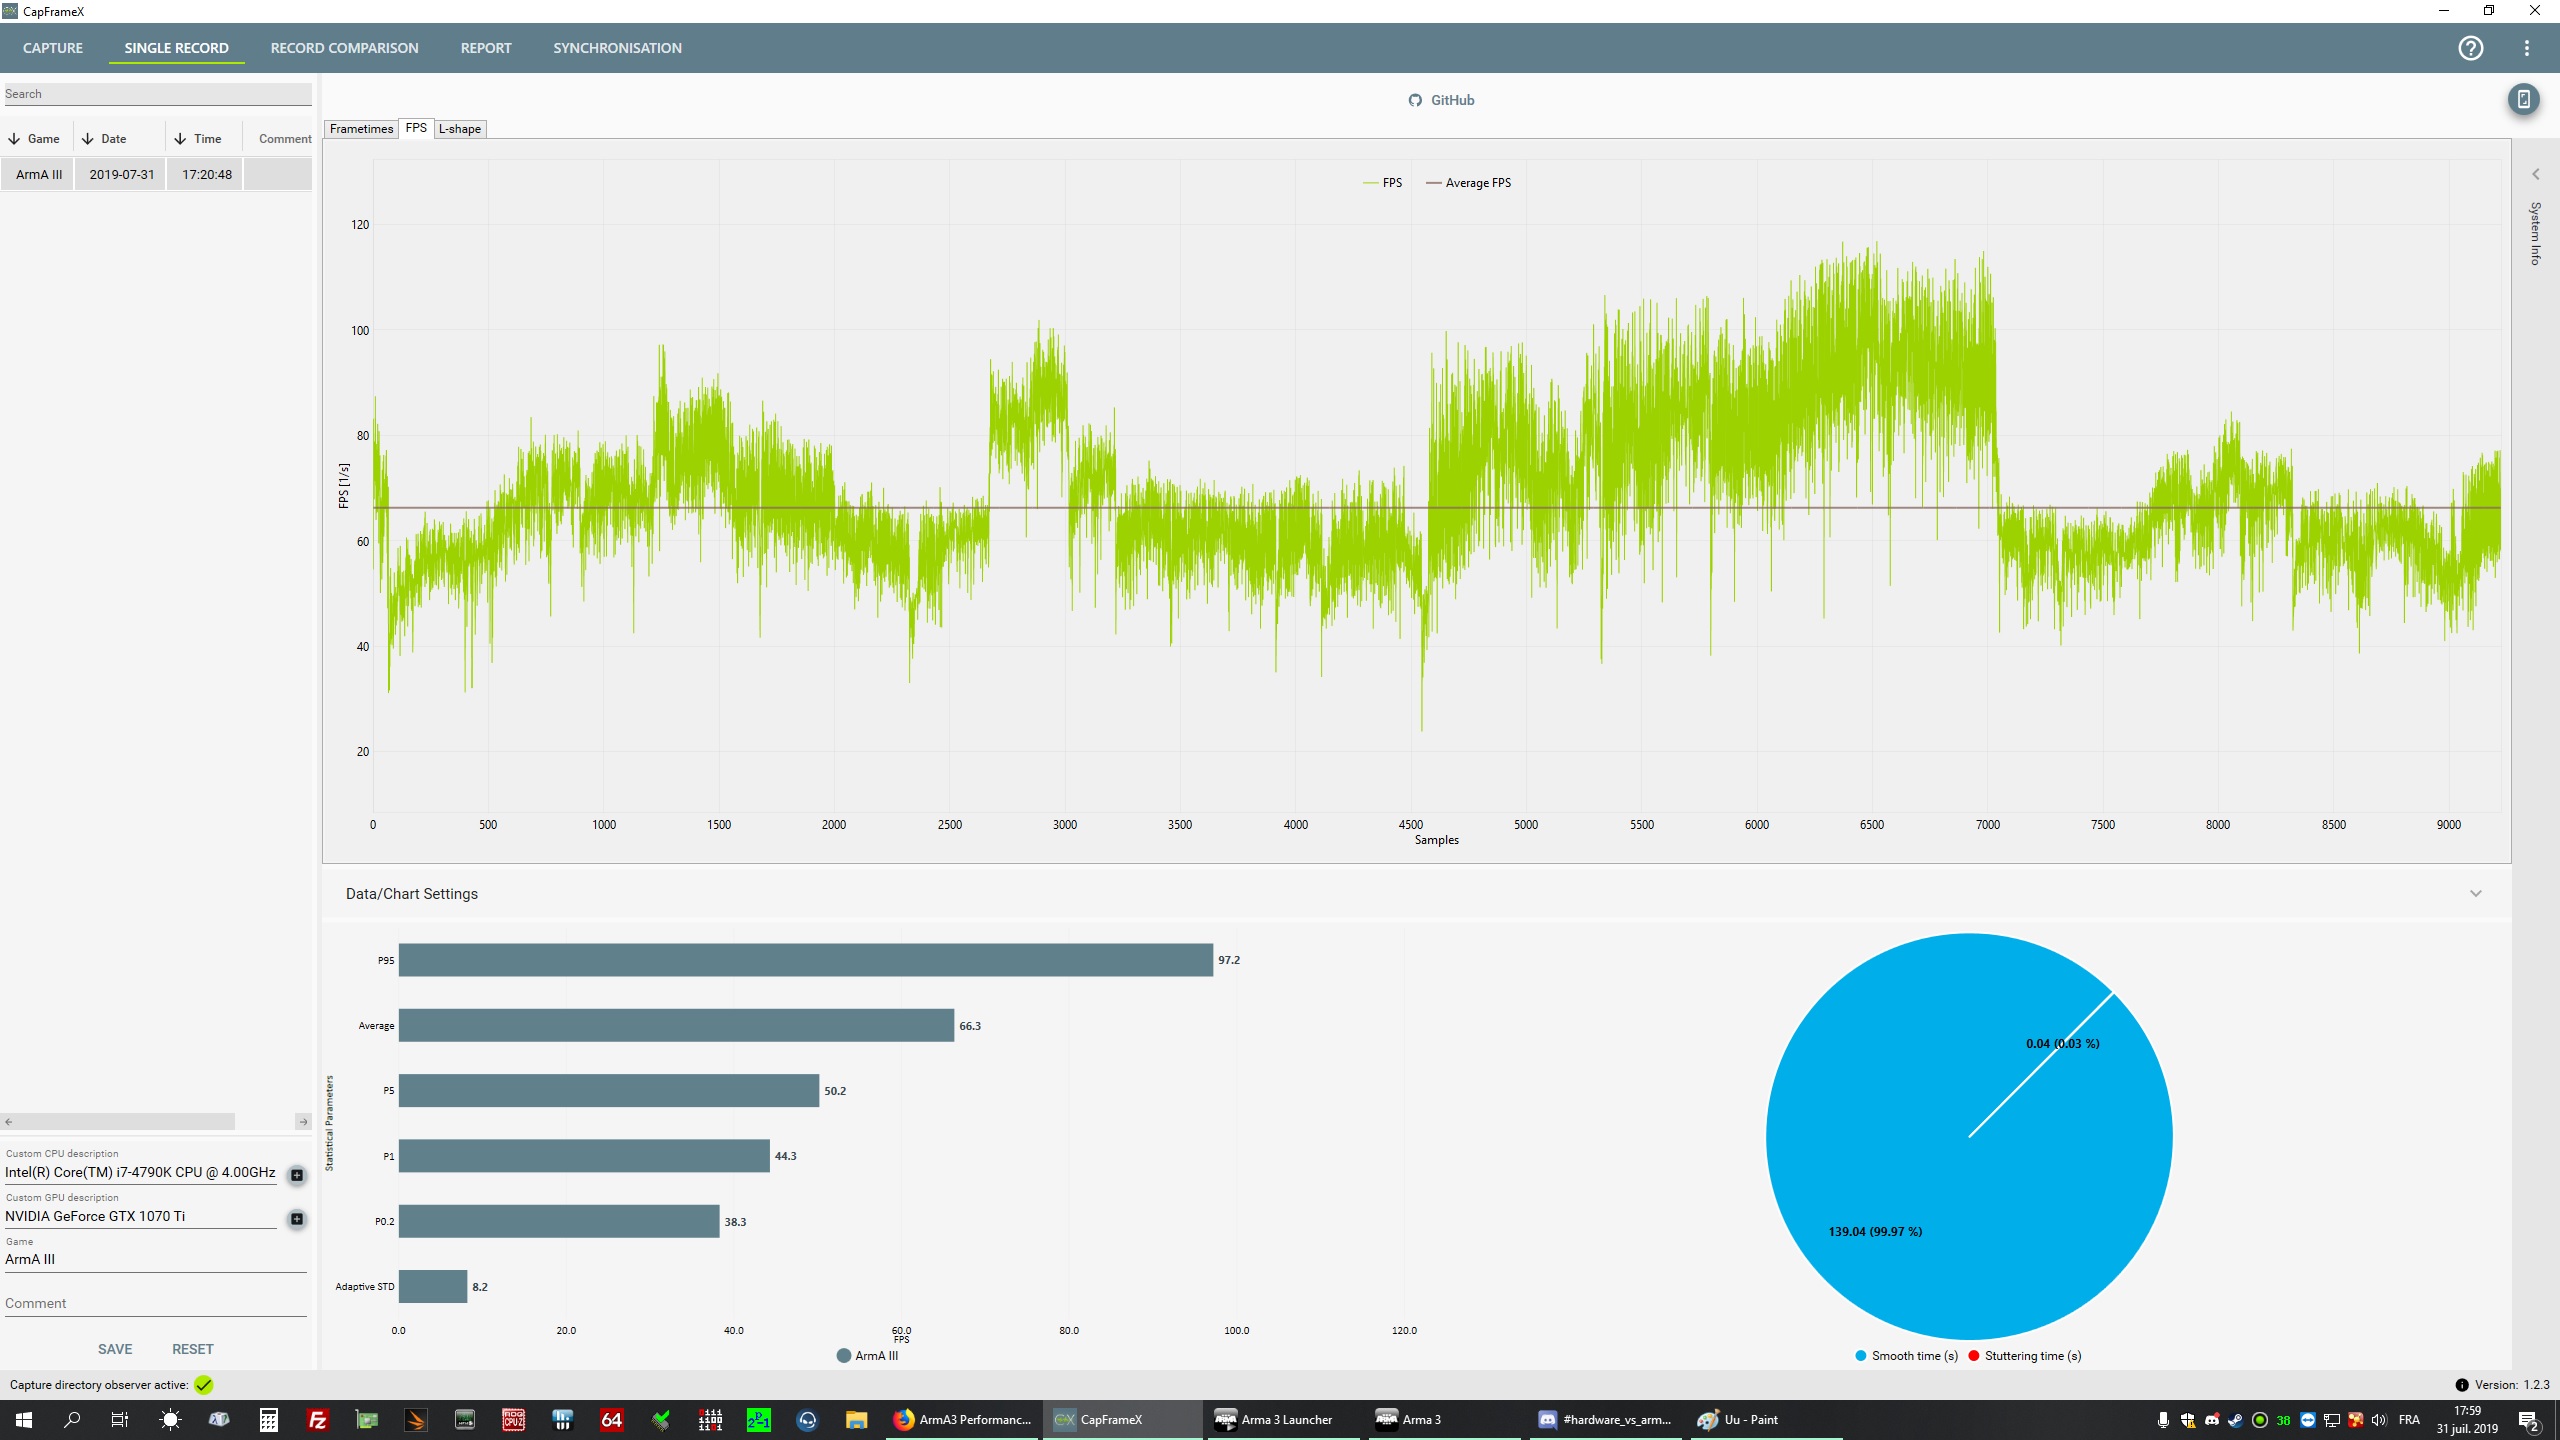
Task: Open the three-dot options menu
Action: click(x=2526, y=48)
